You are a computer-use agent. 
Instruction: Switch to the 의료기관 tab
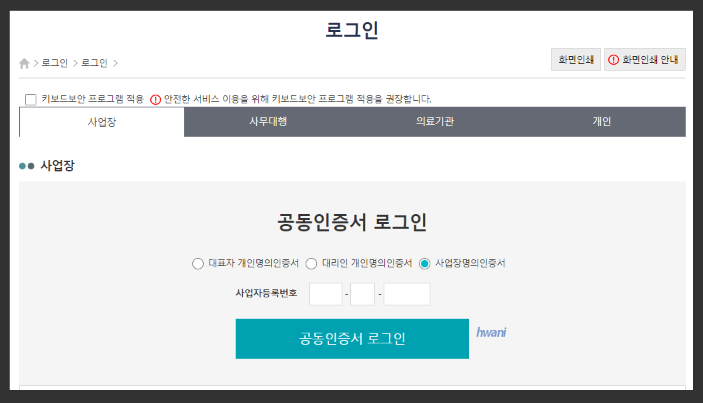(x=435, y=122)
